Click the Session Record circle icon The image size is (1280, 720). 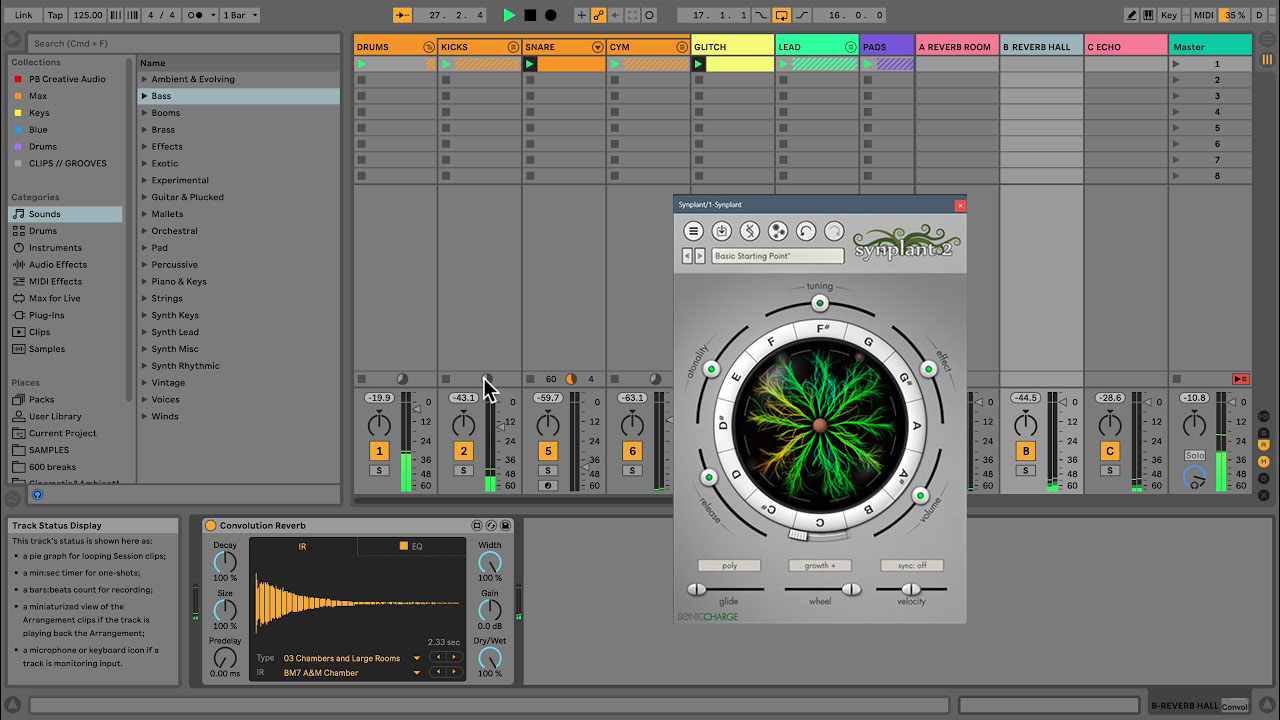(x=650, y=15)
